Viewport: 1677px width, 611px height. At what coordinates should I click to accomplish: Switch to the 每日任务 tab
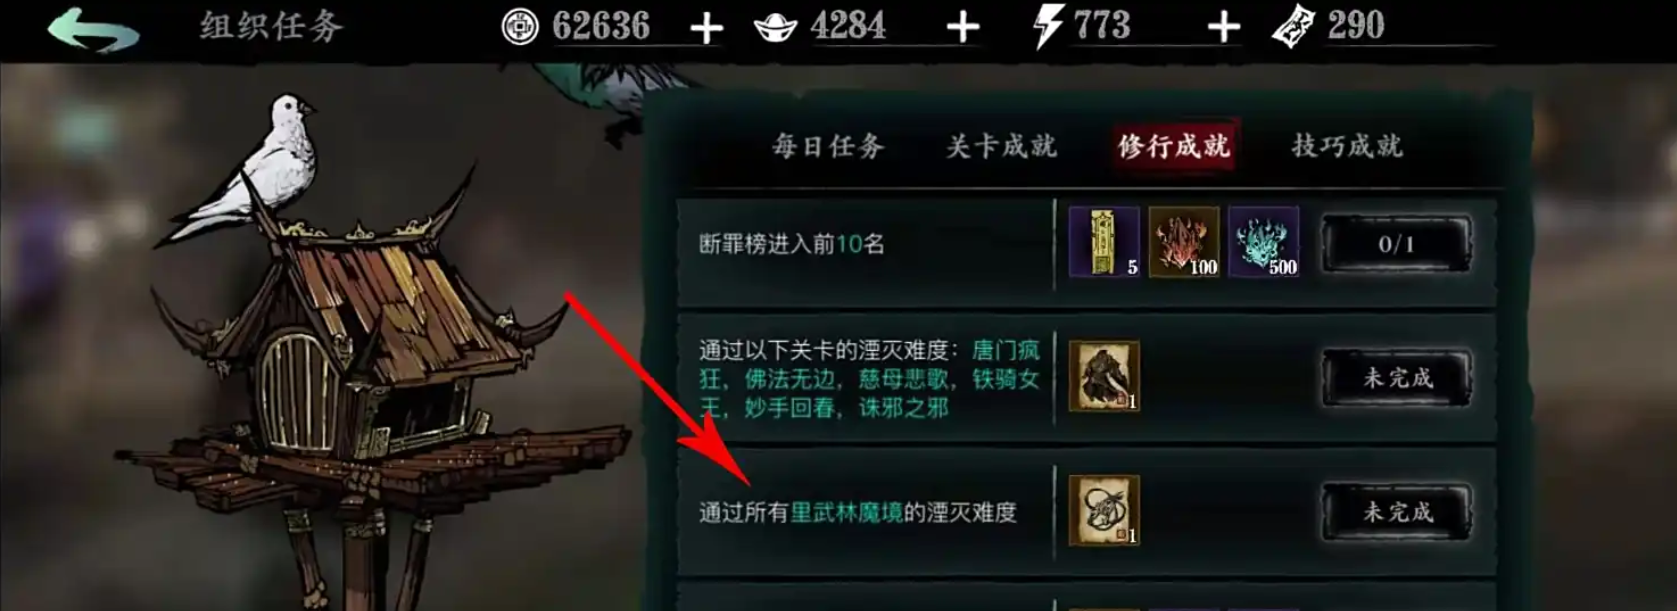pos(828,146)
